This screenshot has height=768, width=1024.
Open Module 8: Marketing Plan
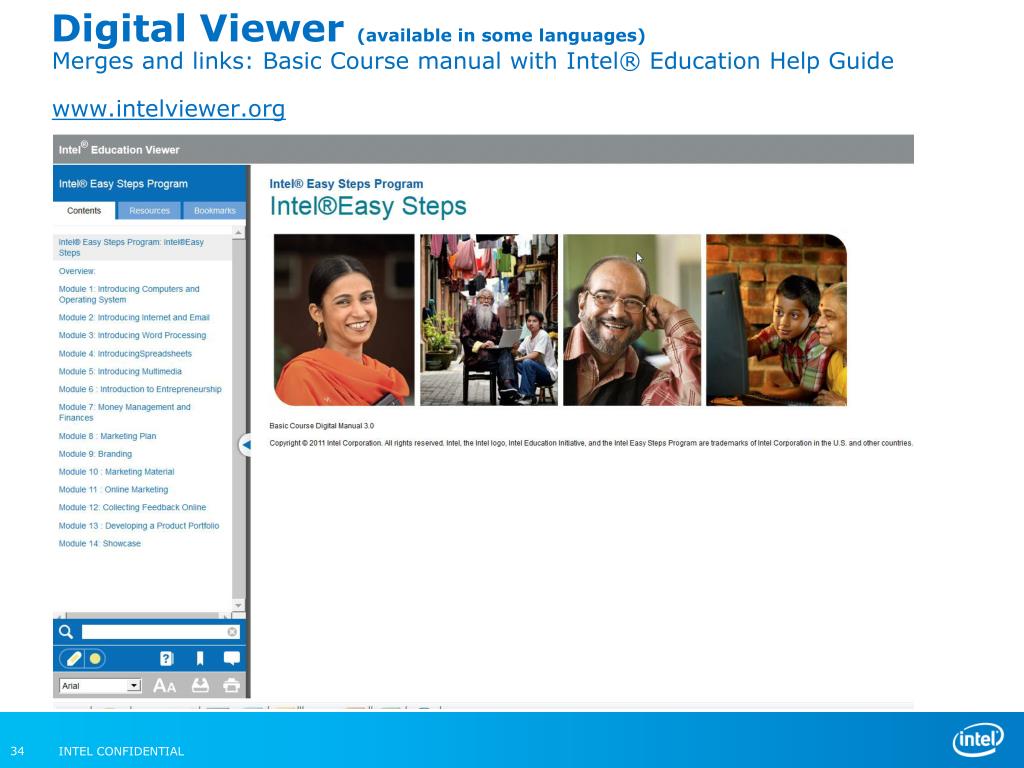[107, 436]
